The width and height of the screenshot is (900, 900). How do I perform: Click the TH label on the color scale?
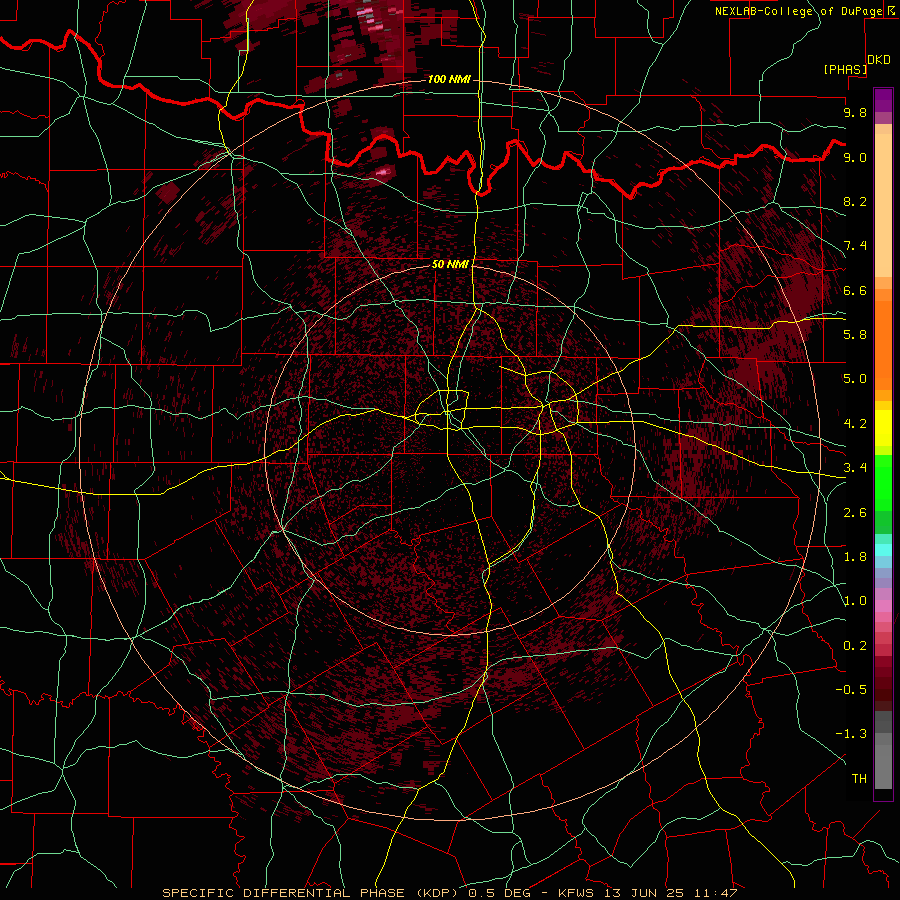[x=859, y=779]
